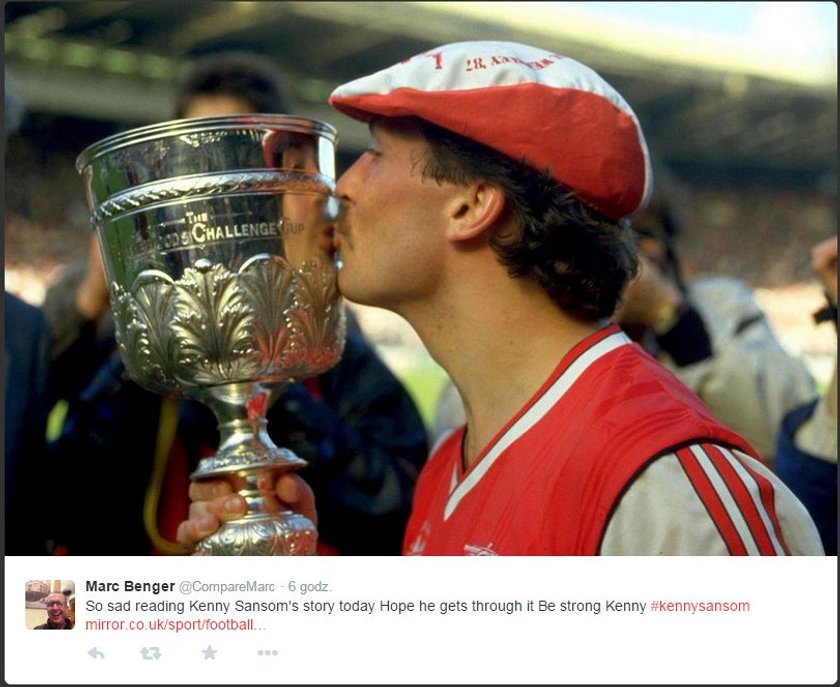
Task: Open the mirror.co.uk/sport/football link
Action: tap(176, 625)
